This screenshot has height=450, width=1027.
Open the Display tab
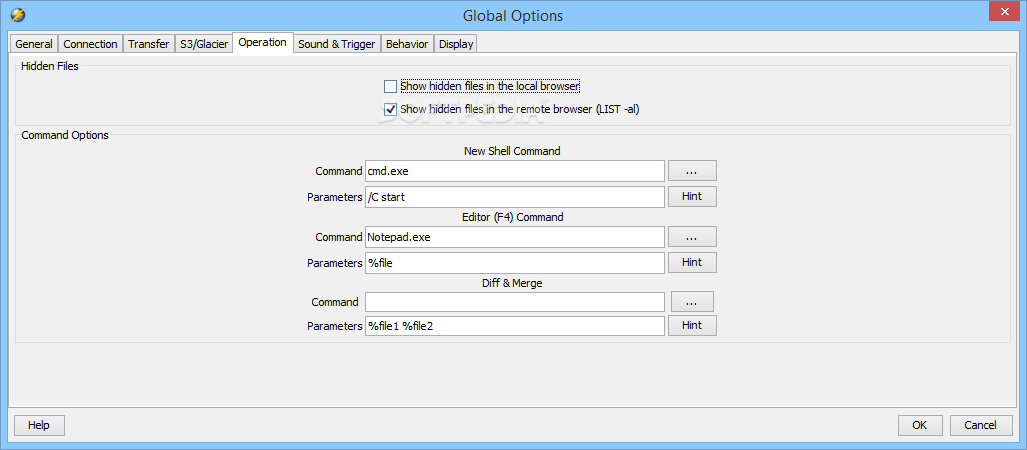pyautogui.click(x=455, y=44)
